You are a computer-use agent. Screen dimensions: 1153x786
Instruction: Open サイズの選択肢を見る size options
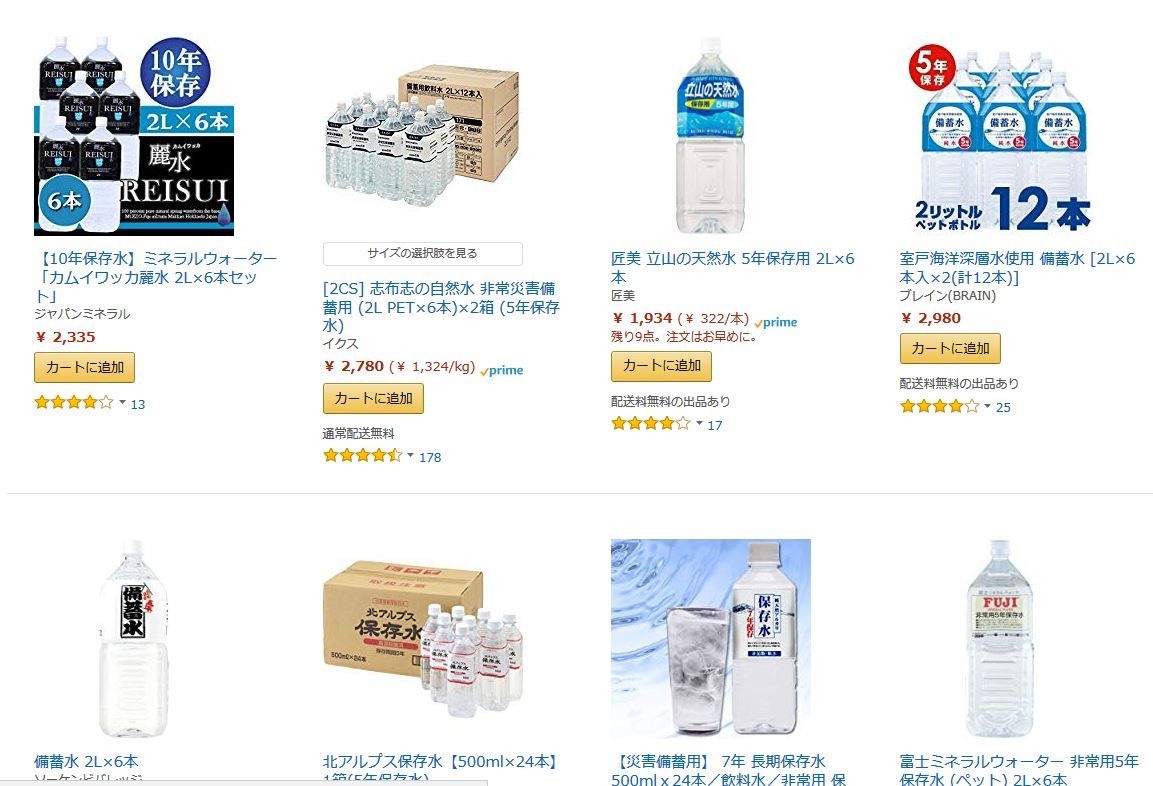point(423,254)
